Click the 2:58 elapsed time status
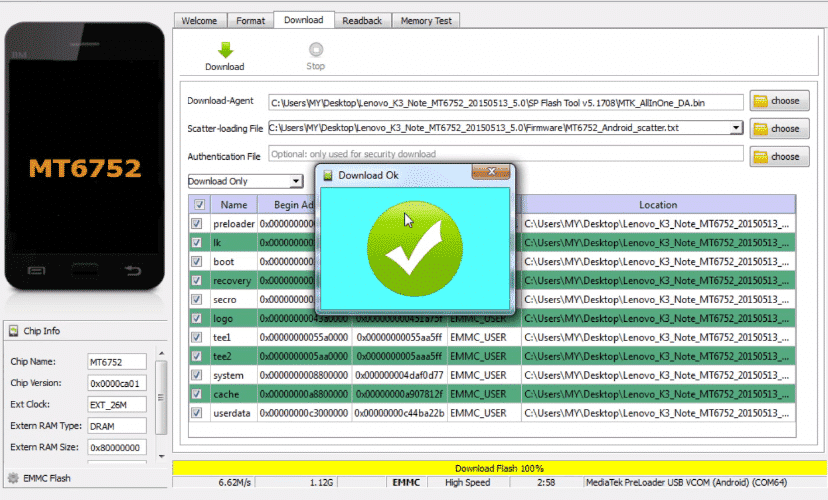Image resolution: width=828 pixels, height=500 pixels. tap(546, 483)
